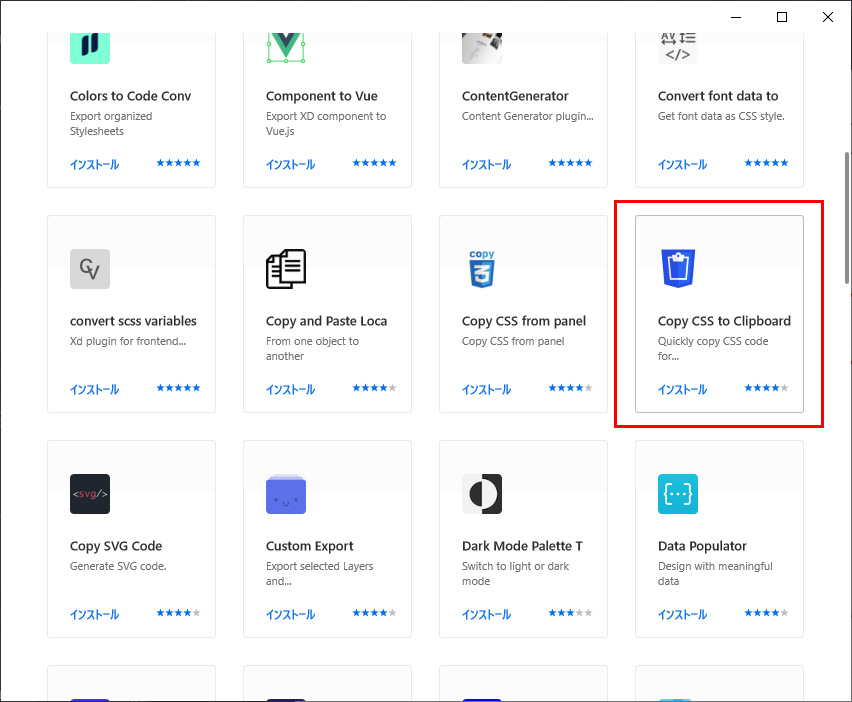
Task: Open the ContentGenerator title
Action: 515,96
